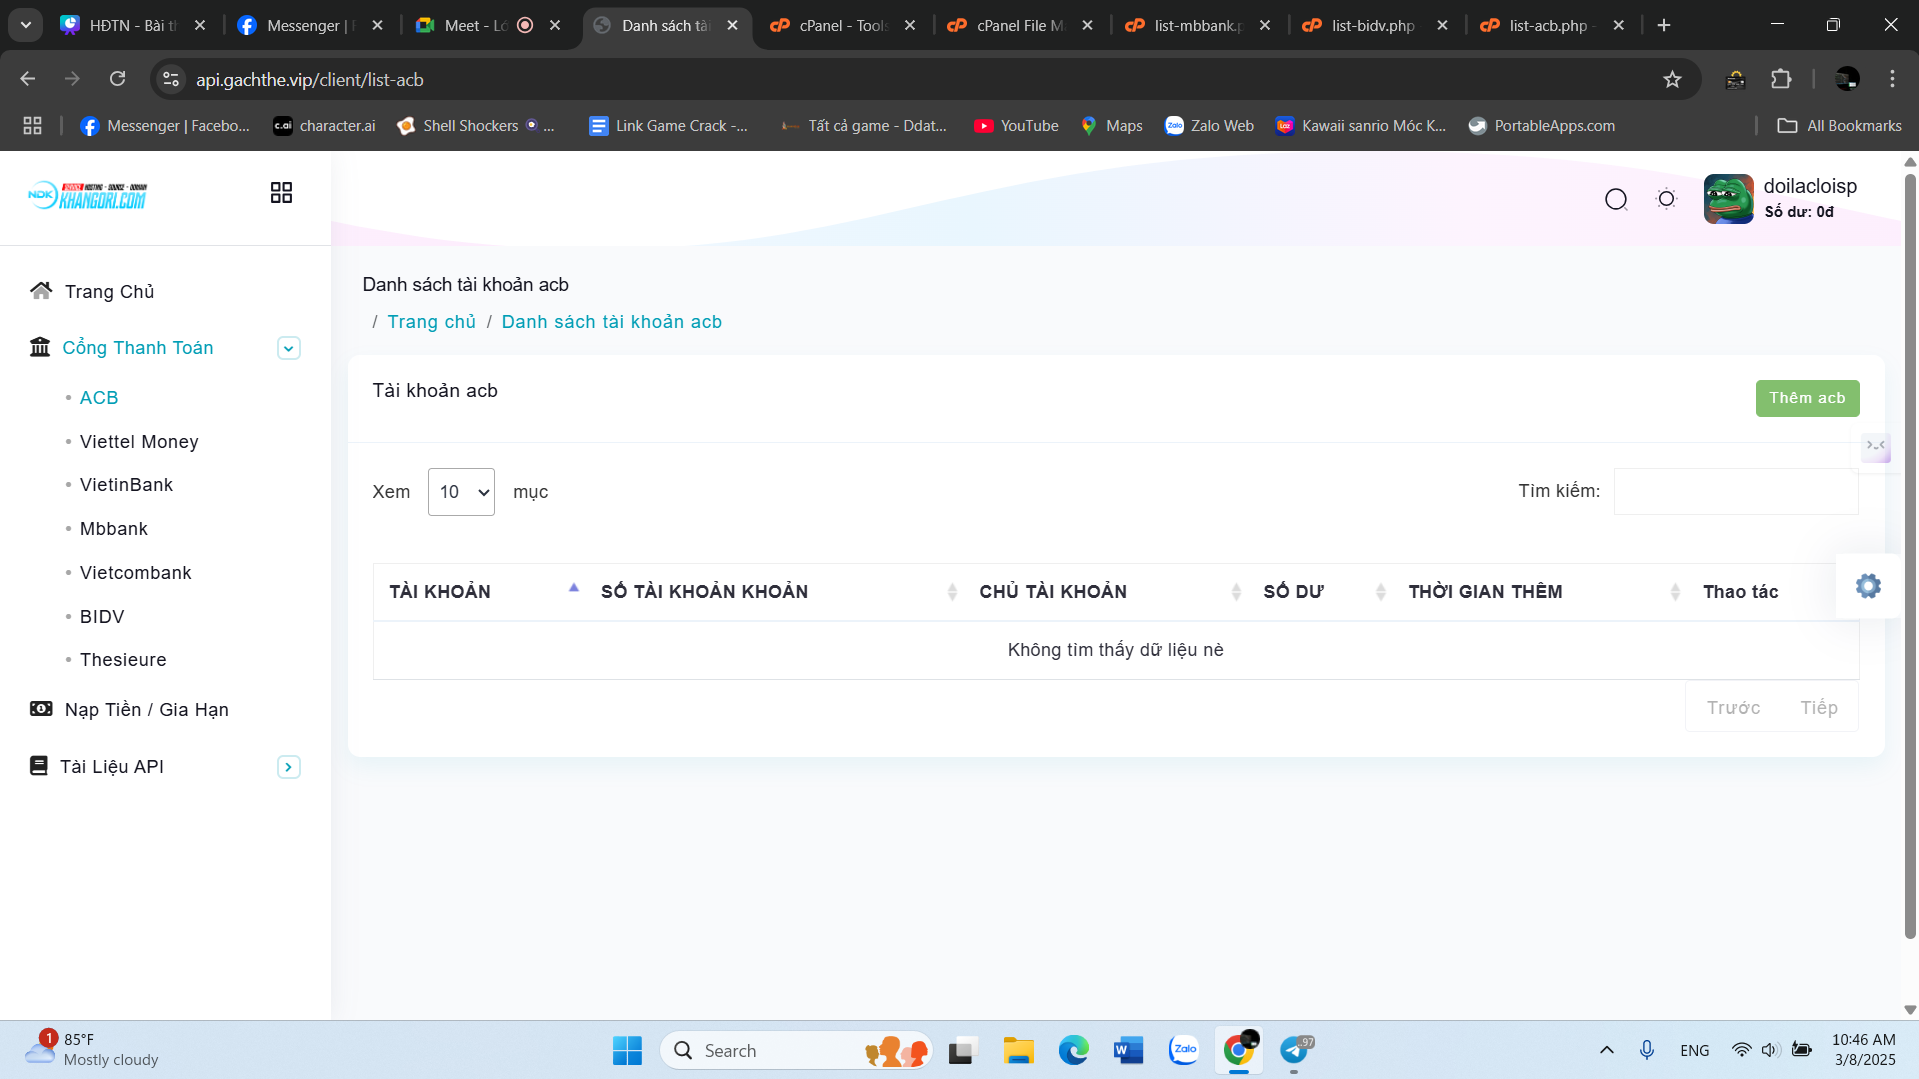The height and width of the screenshot is (1079, 1919).
Task: Bookmark this page with the star icon
Action: pos(1672,80)
